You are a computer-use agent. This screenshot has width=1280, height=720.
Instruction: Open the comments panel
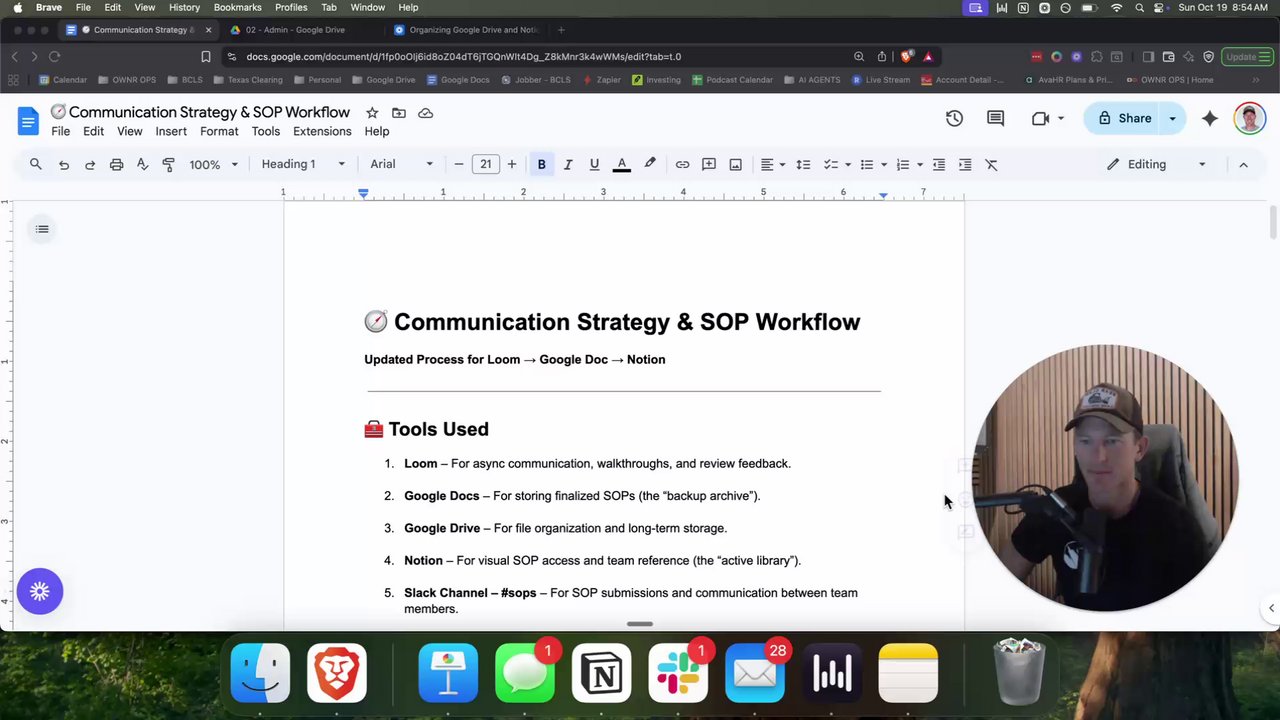(x=995, y=118)
